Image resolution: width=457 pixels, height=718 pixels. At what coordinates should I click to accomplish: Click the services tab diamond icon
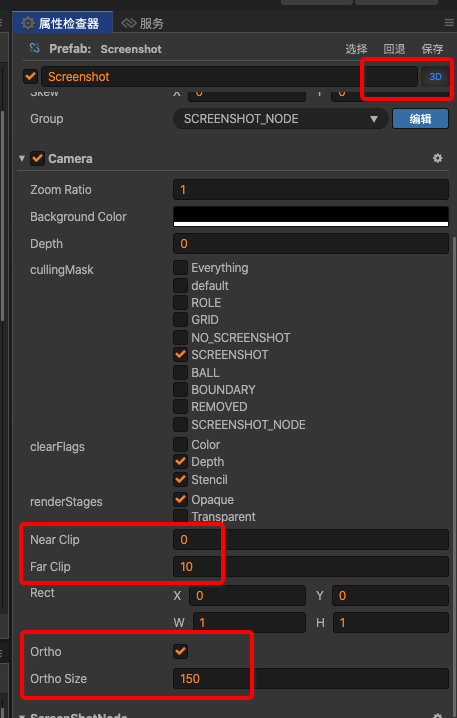(129, 23)
